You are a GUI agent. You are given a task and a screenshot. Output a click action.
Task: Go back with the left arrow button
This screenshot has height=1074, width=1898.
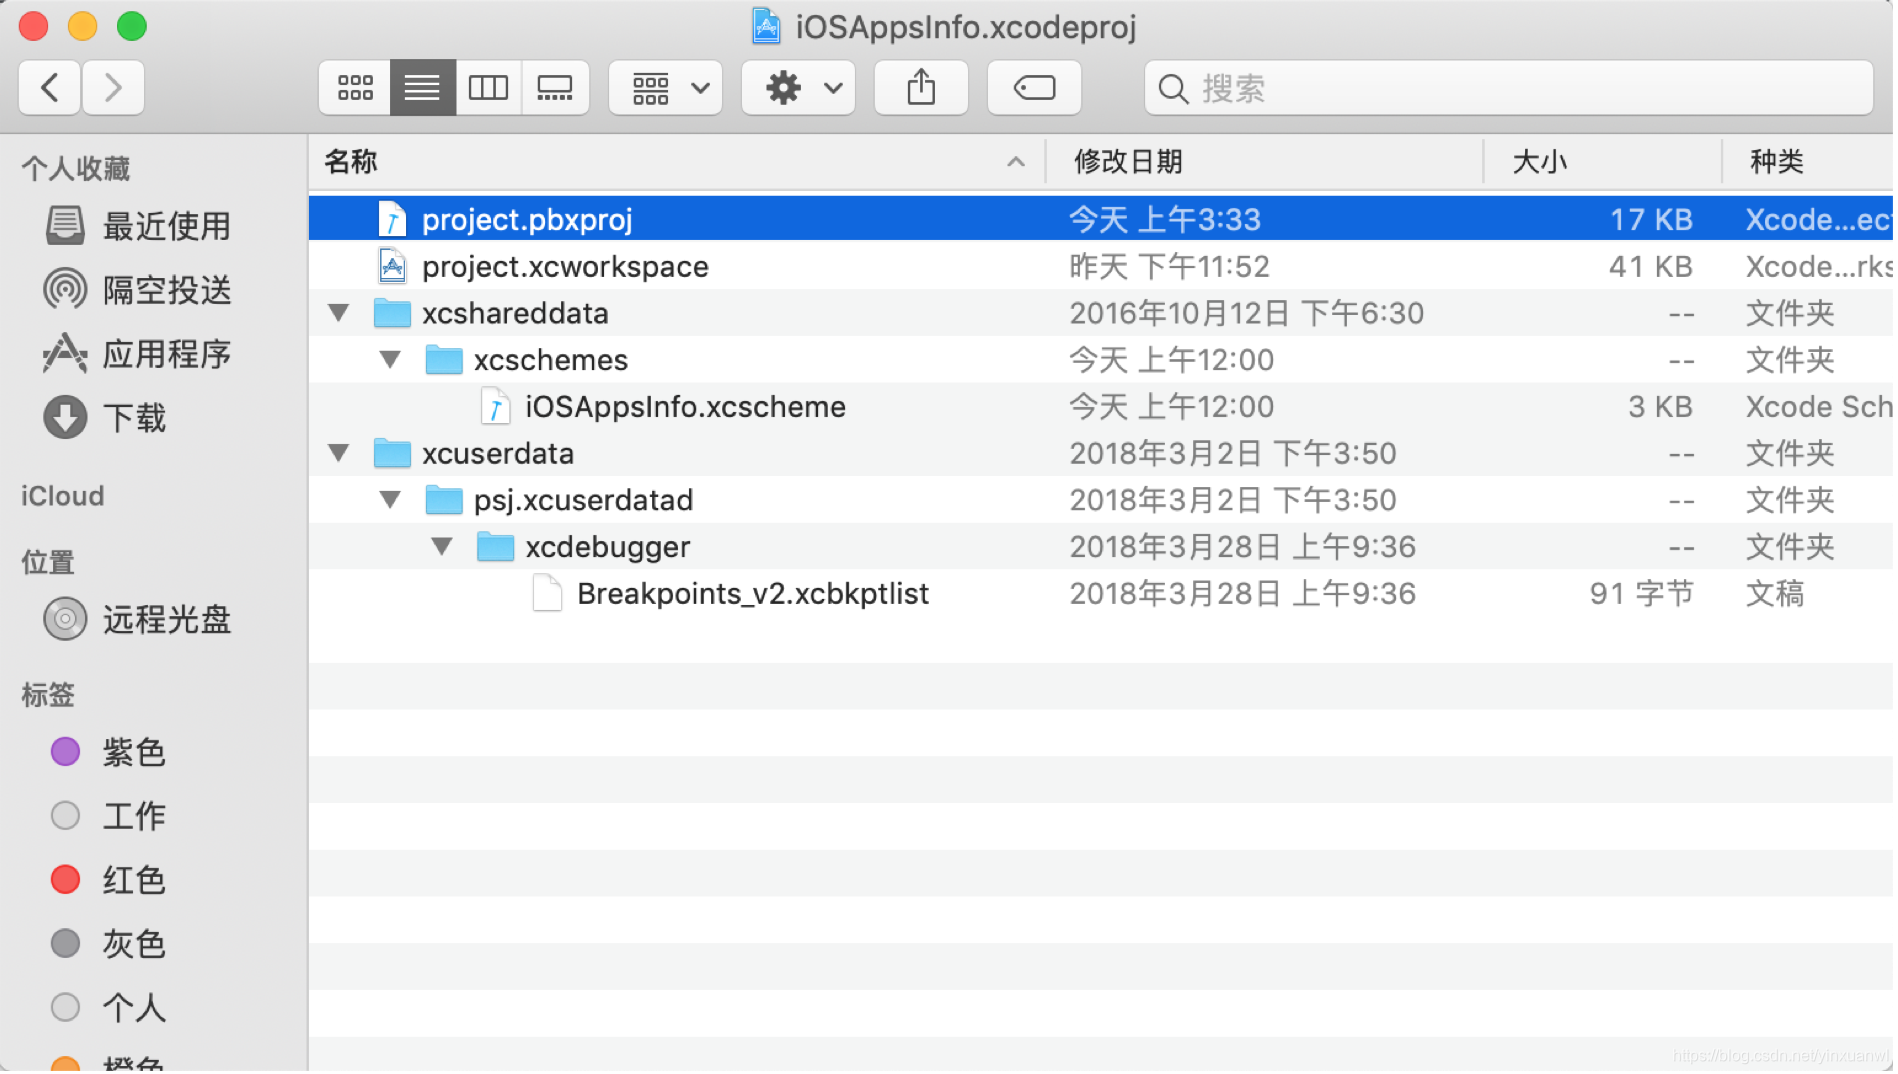pos(50,88)
